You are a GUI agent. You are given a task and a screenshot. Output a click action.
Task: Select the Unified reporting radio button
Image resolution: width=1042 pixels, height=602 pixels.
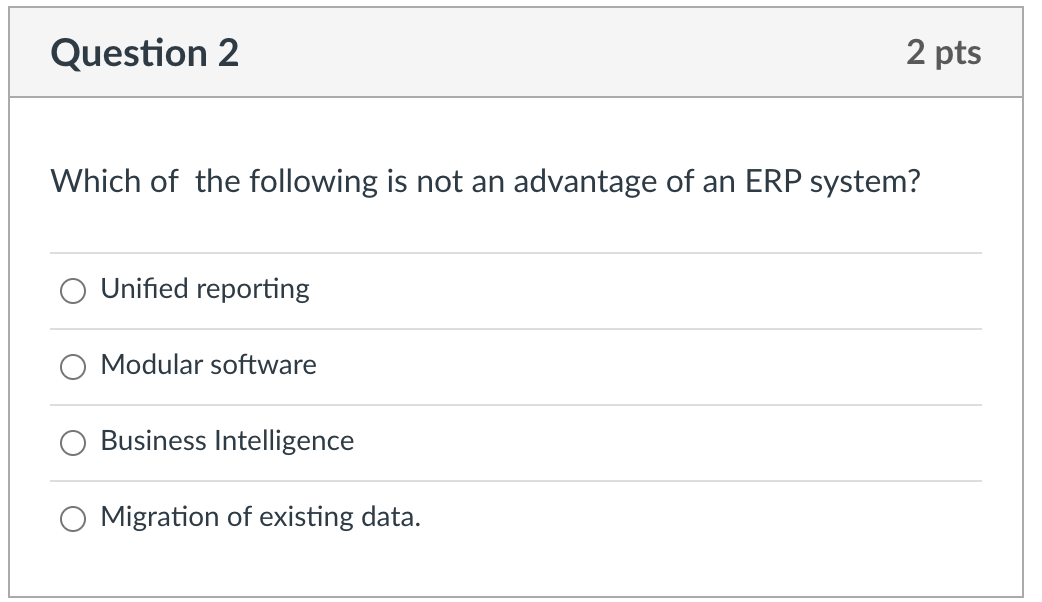(x=72, y=291)
